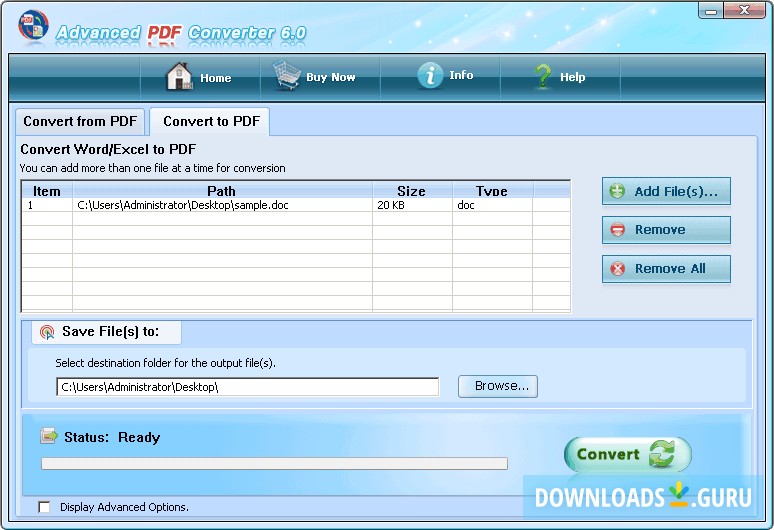Click the Size column header

(x=412, y=191)
